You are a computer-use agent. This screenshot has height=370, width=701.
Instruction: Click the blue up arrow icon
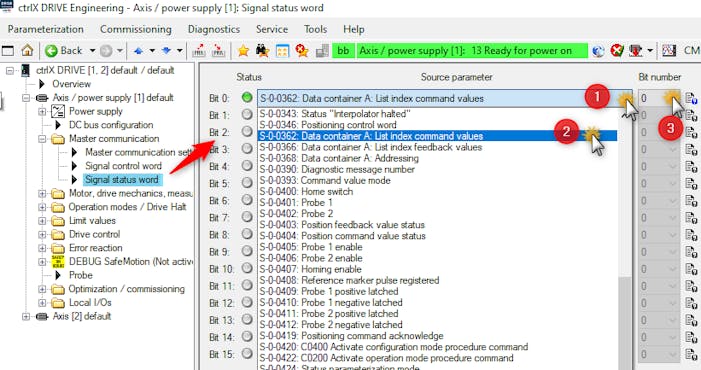138,51
